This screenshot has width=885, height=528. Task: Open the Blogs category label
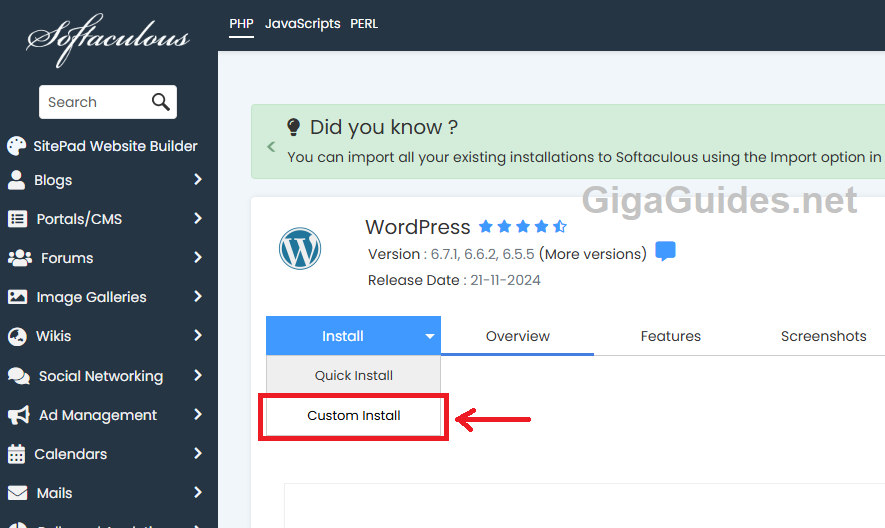53,180
